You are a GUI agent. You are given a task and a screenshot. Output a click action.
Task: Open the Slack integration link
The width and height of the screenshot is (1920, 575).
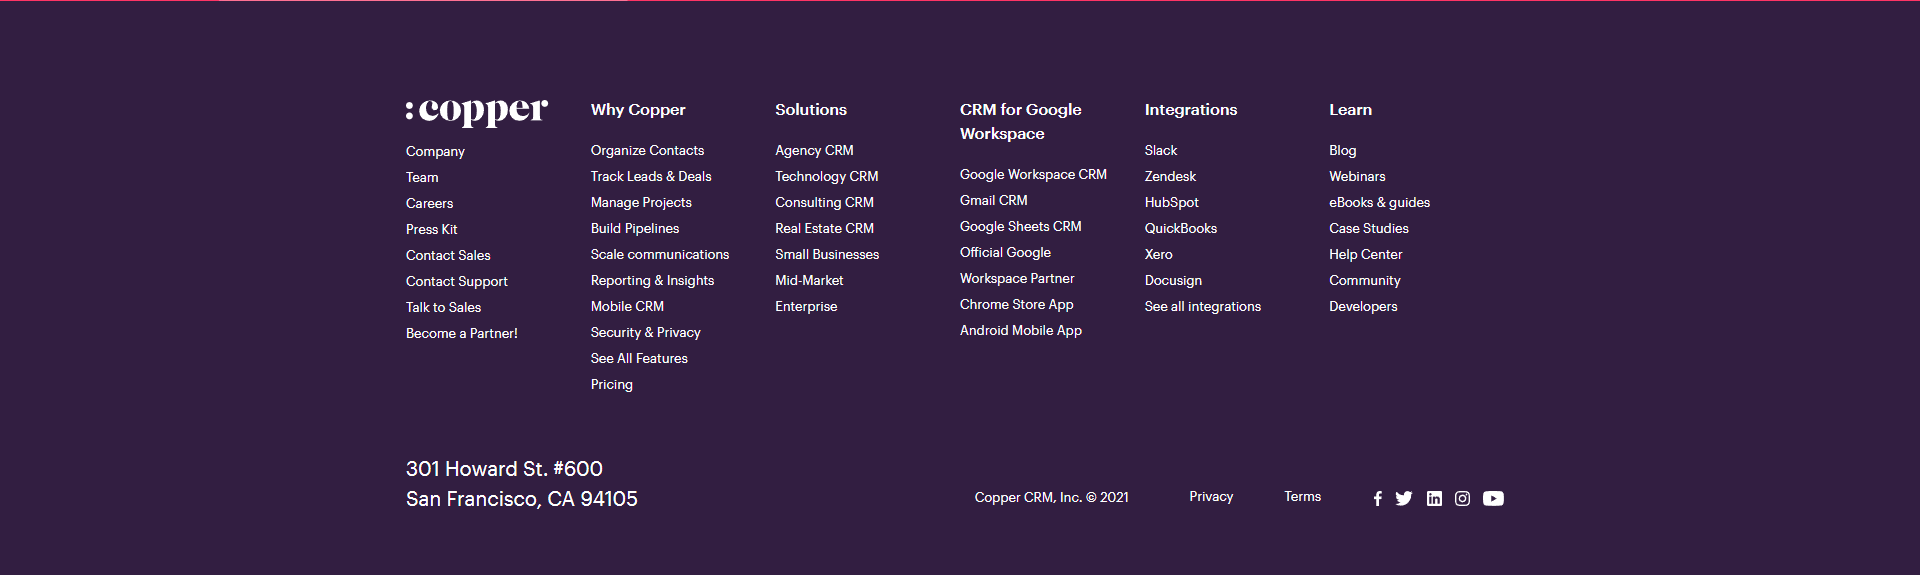pos(1160,150)
